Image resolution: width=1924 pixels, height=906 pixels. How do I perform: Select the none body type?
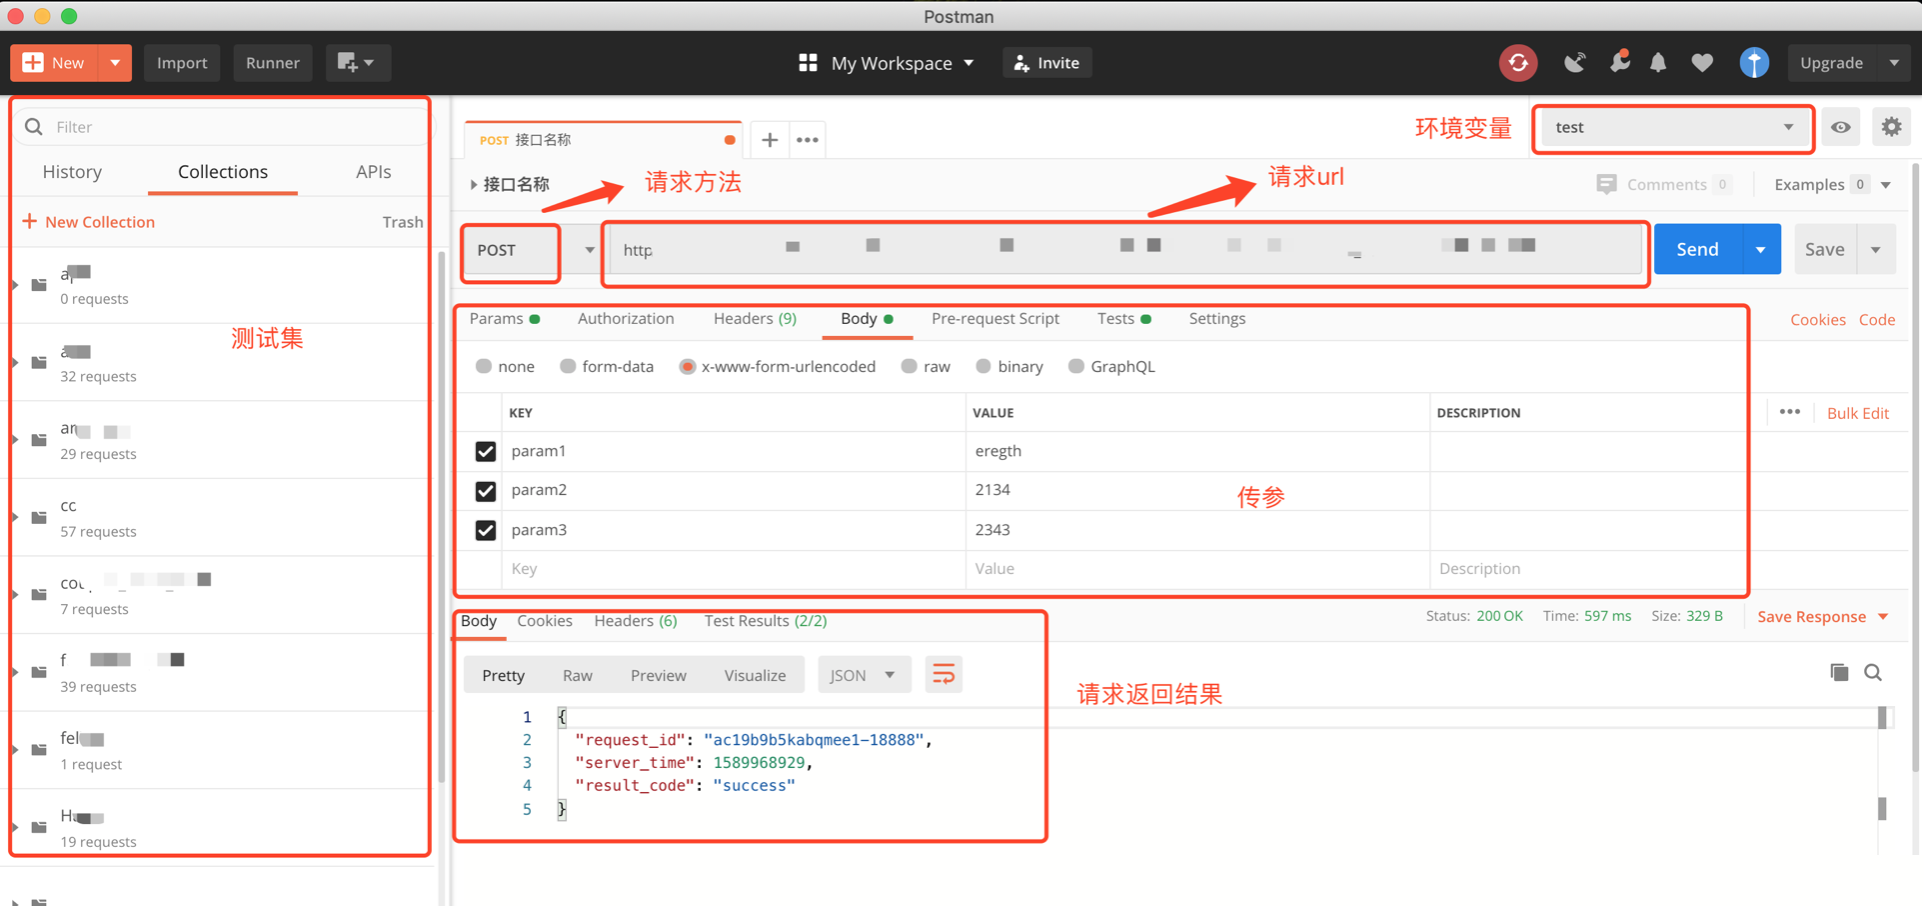point(484,366)
